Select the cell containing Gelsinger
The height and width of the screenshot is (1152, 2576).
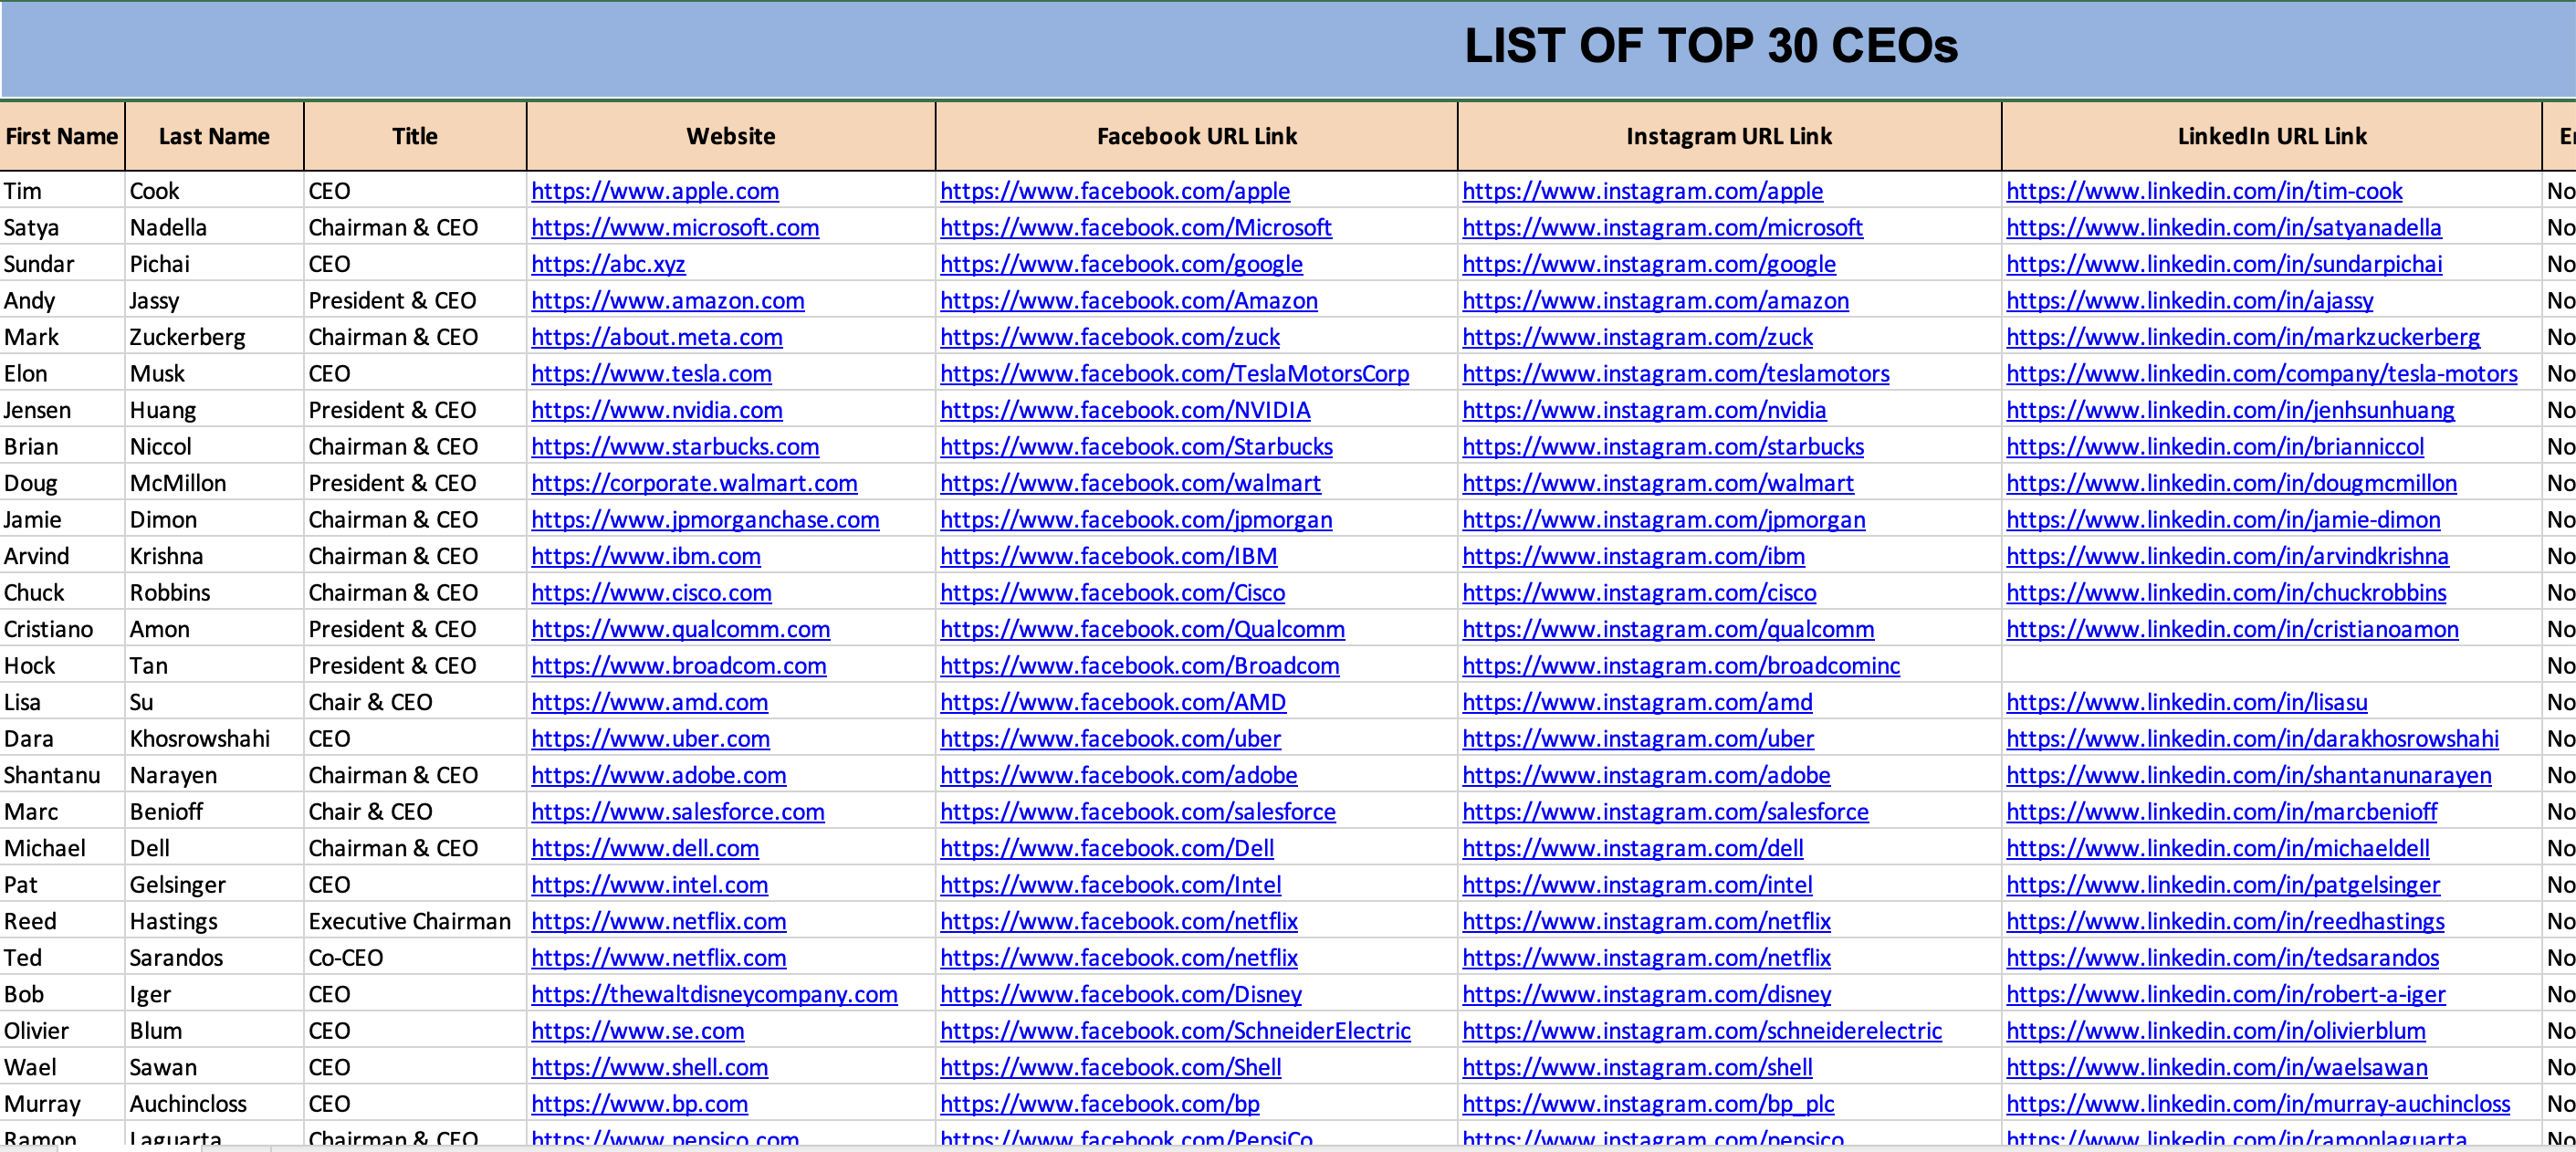tap(214, 885)
